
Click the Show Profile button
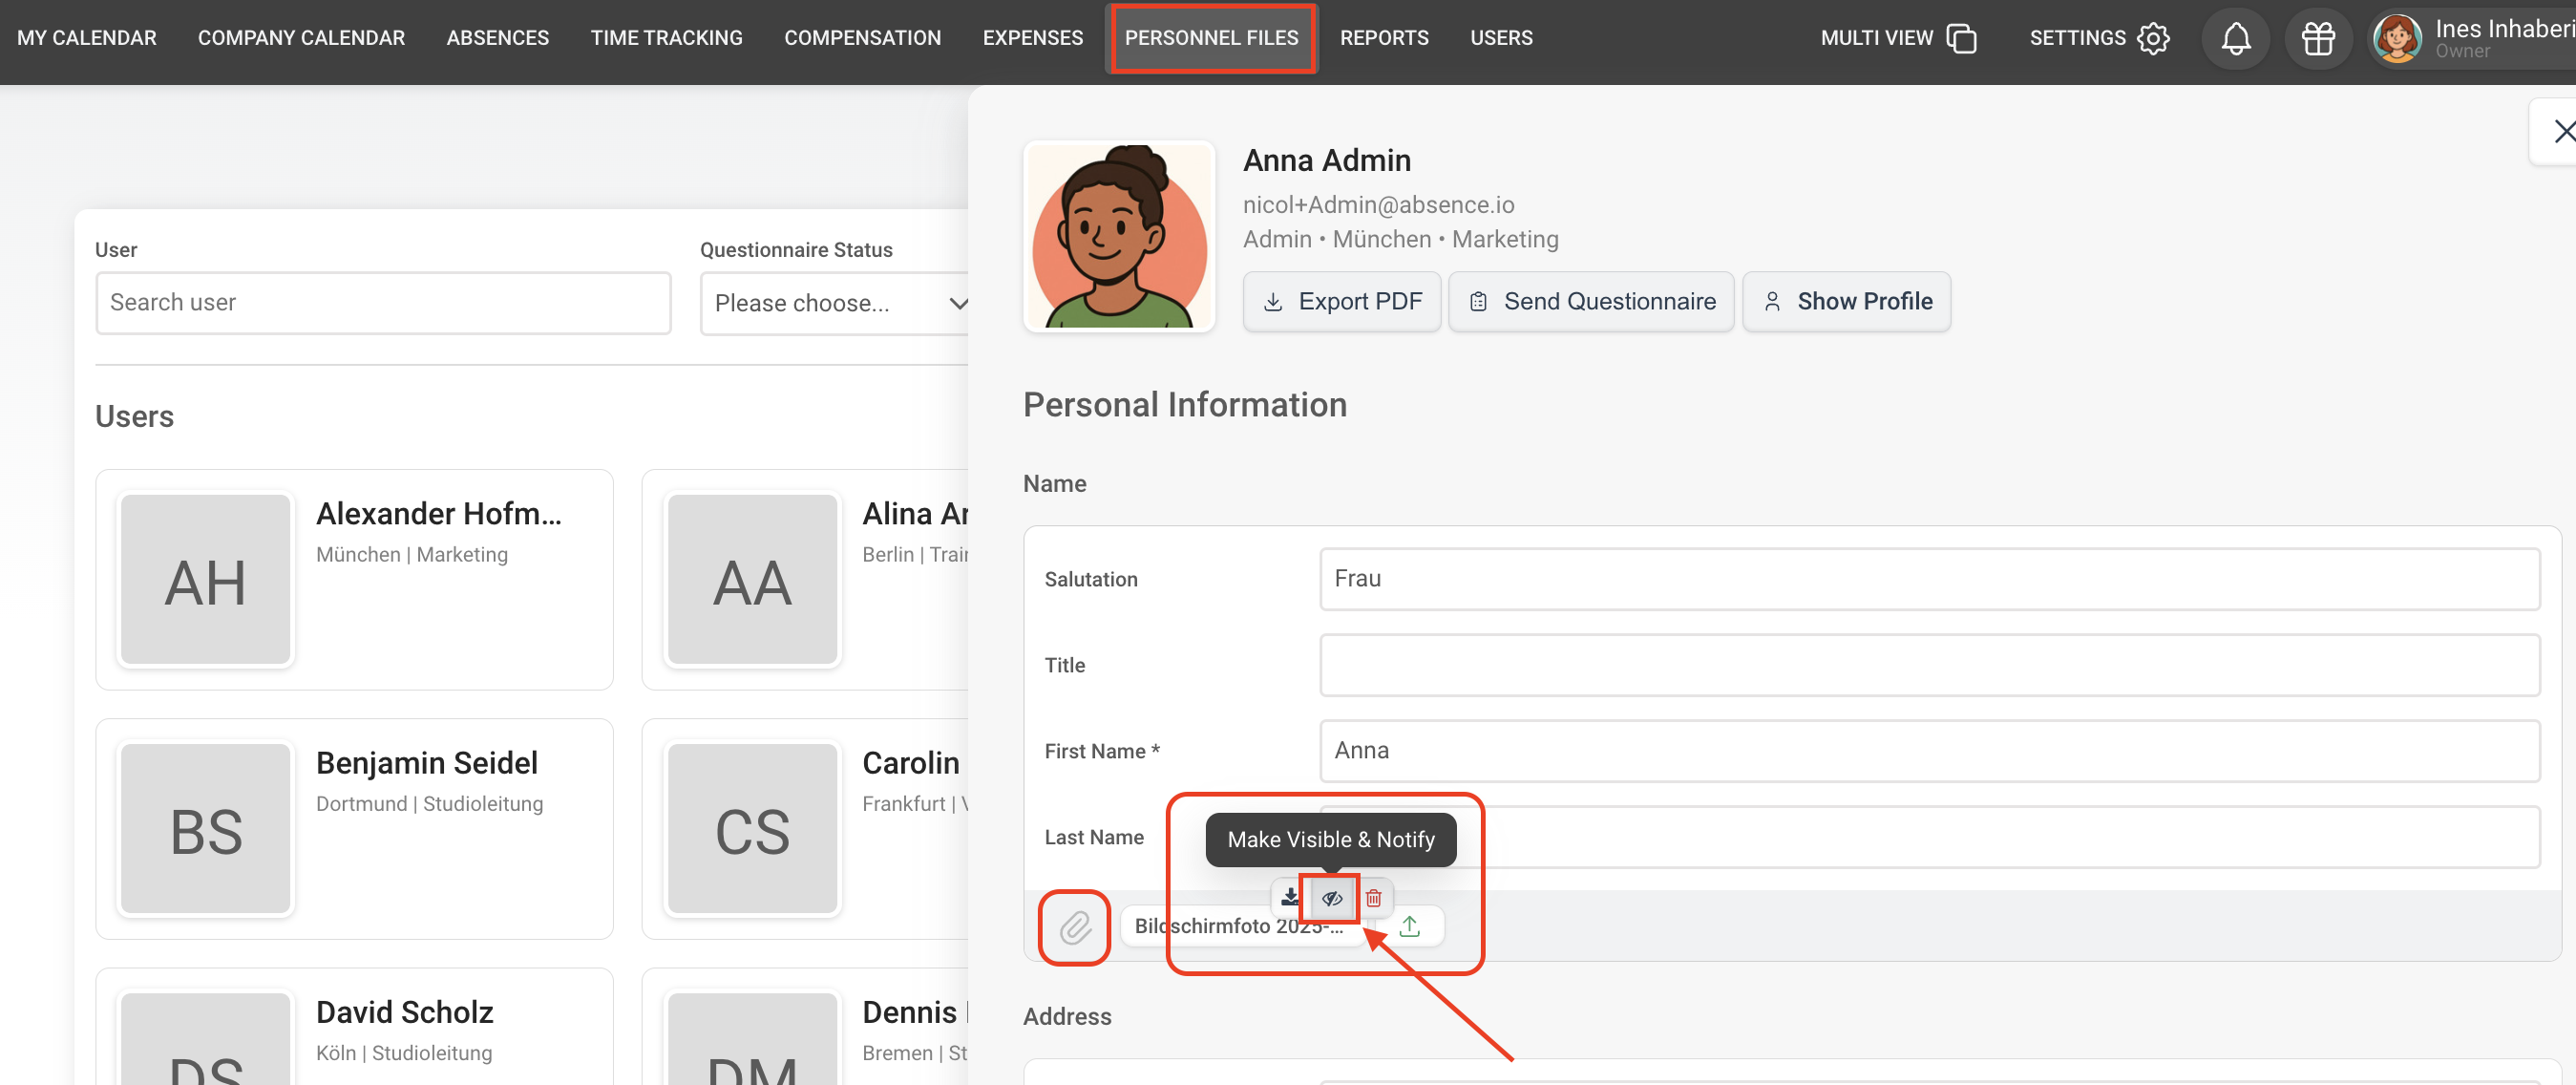[x=1846, y=301]
